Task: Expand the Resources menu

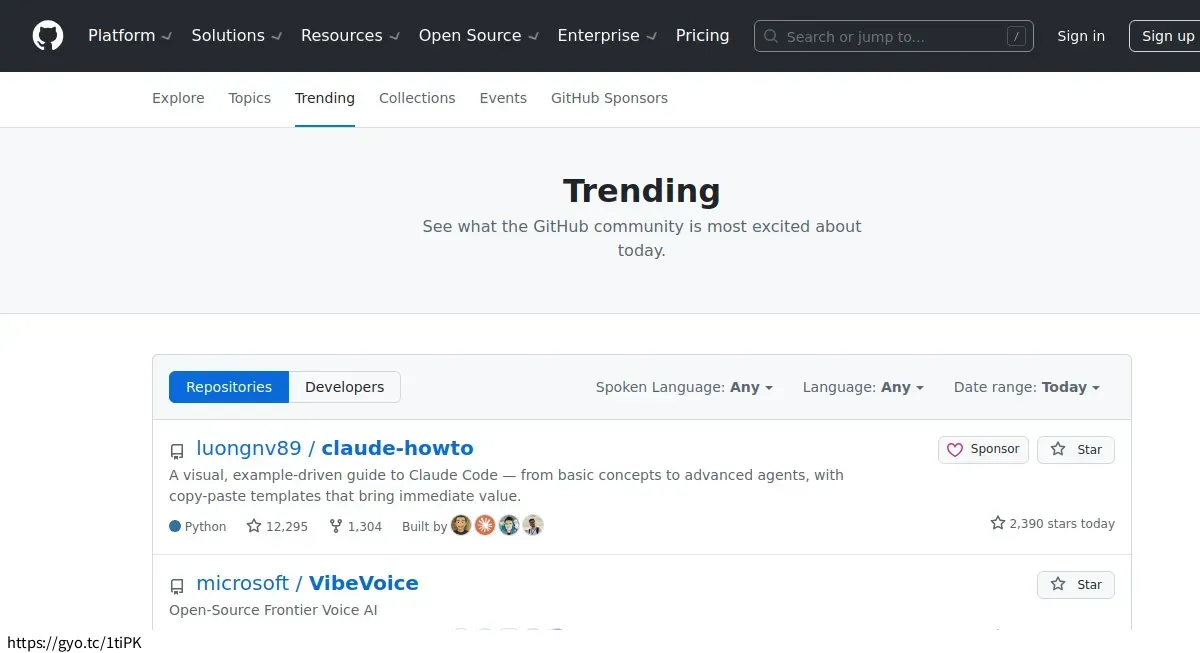Action: click(350, 36)
